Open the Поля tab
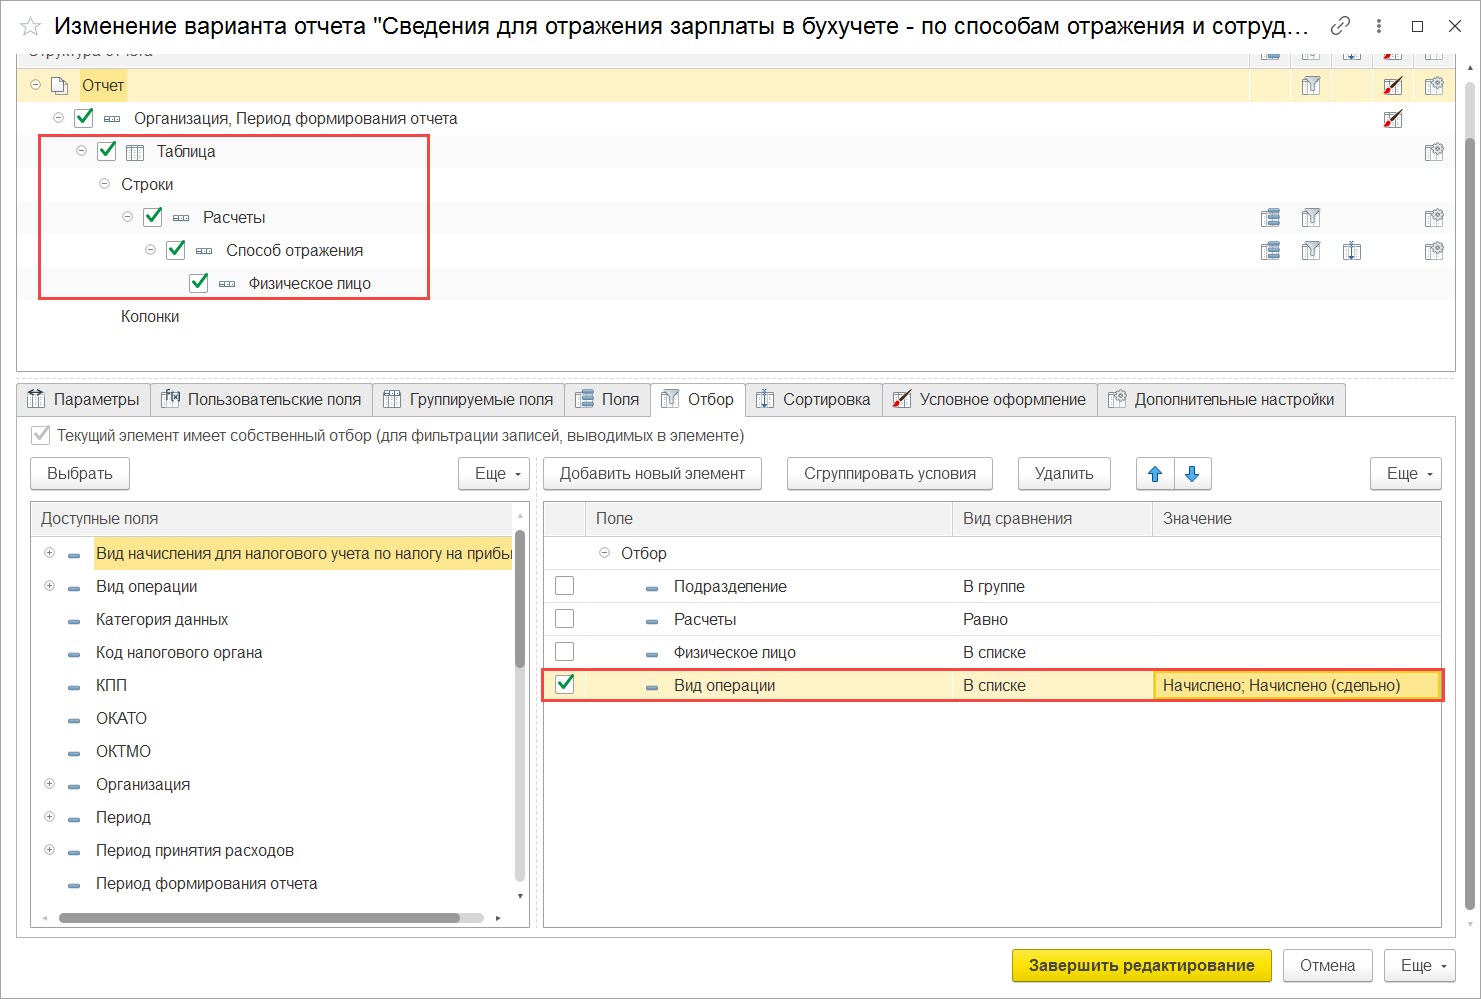 pos(608,400)
